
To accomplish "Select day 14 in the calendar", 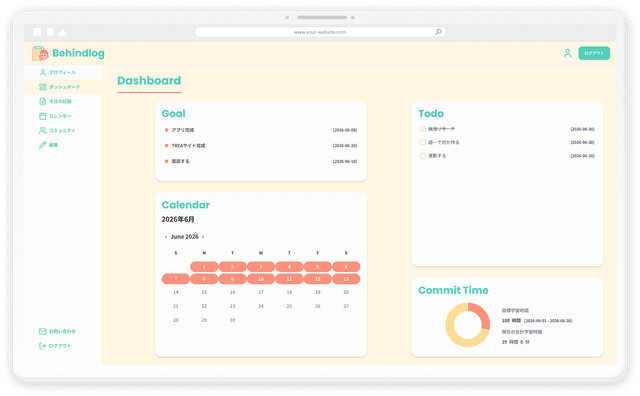I will click(x=176, y=292).
